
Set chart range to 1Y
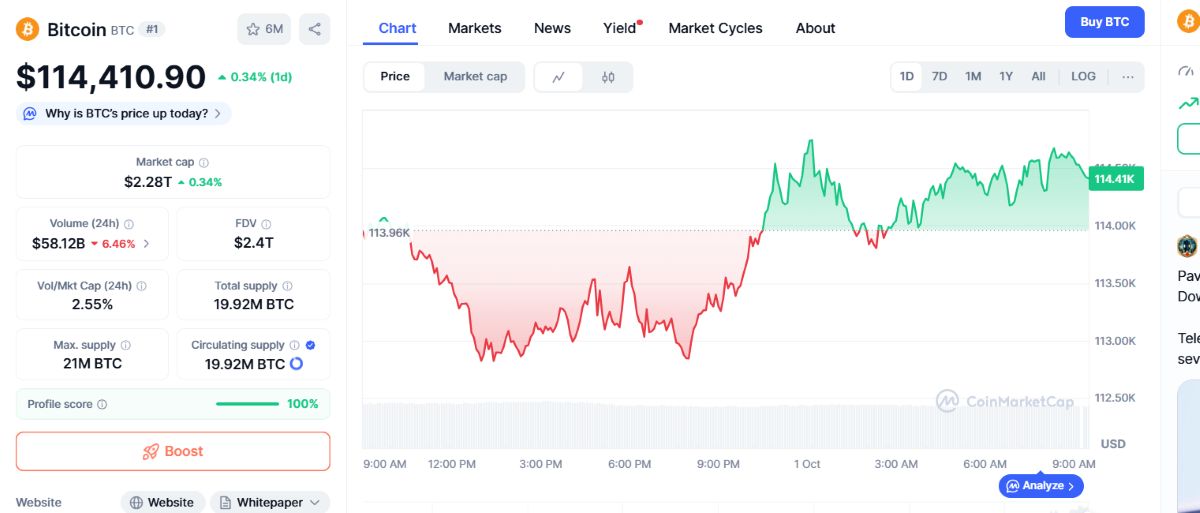pyautogui.click(x=1006, y=77)
